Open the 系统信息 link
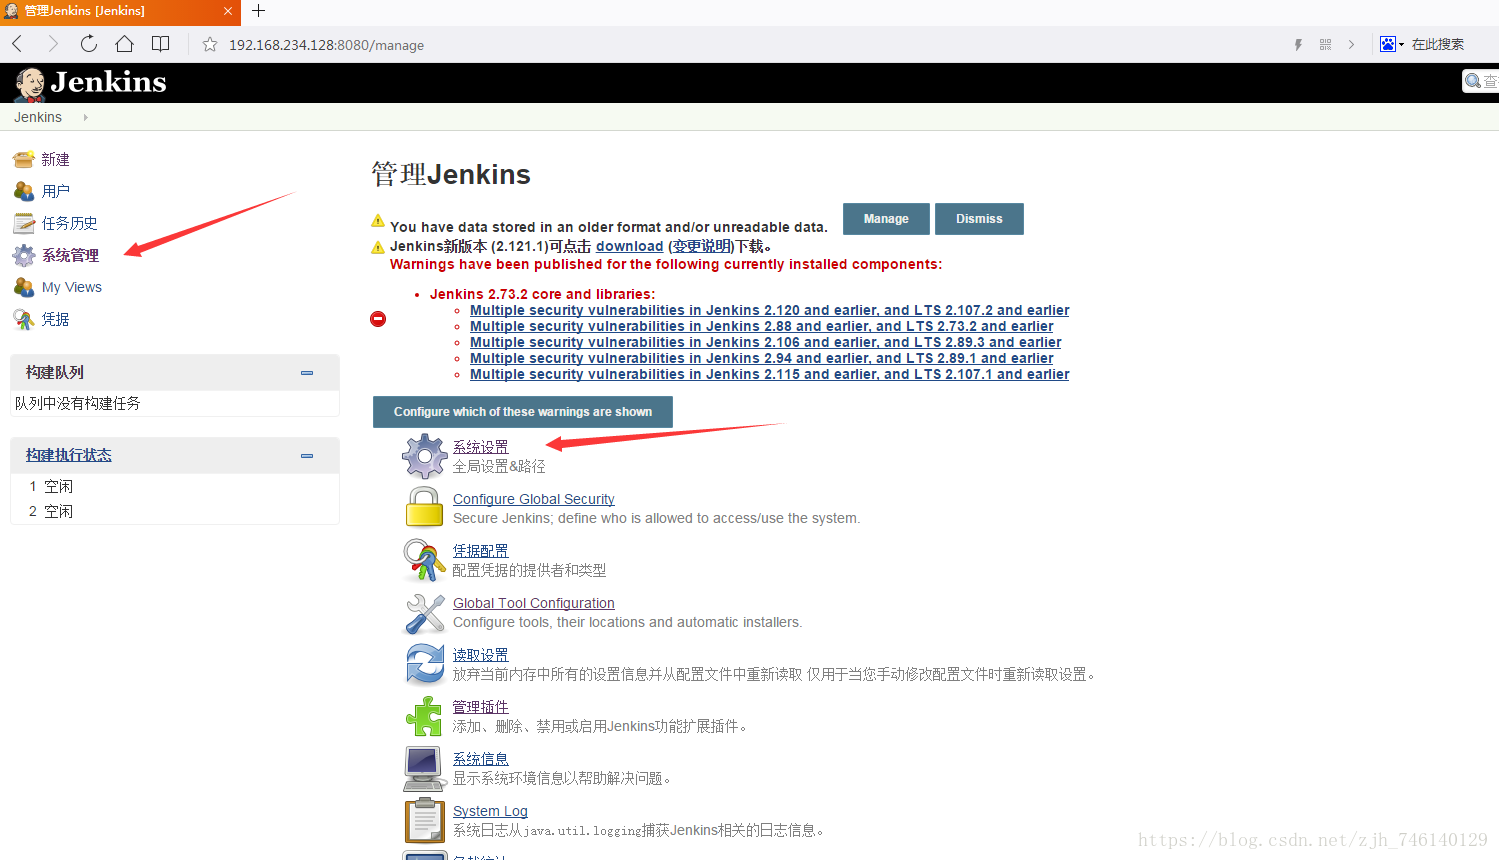This screenshot has width=1499, height=860. pos(481,759)
